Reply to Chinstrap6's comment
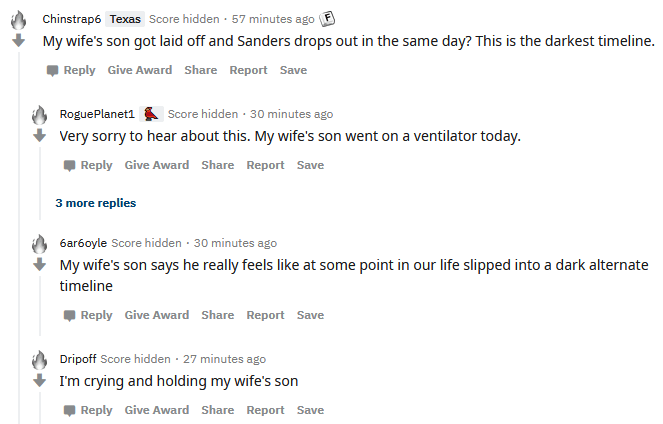 71,70
